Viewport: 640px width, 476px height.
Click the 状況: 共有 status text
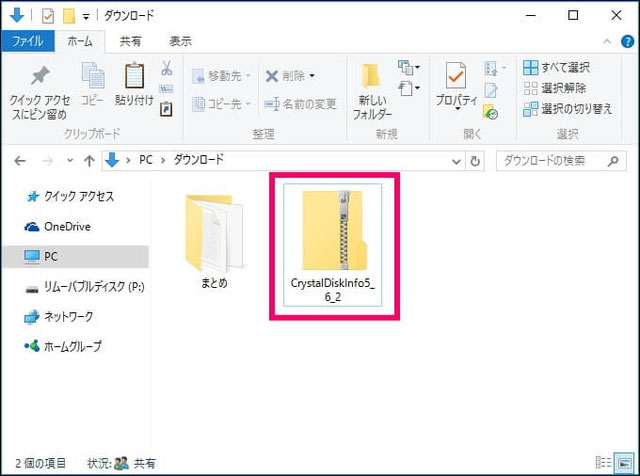tap(121, 463)
